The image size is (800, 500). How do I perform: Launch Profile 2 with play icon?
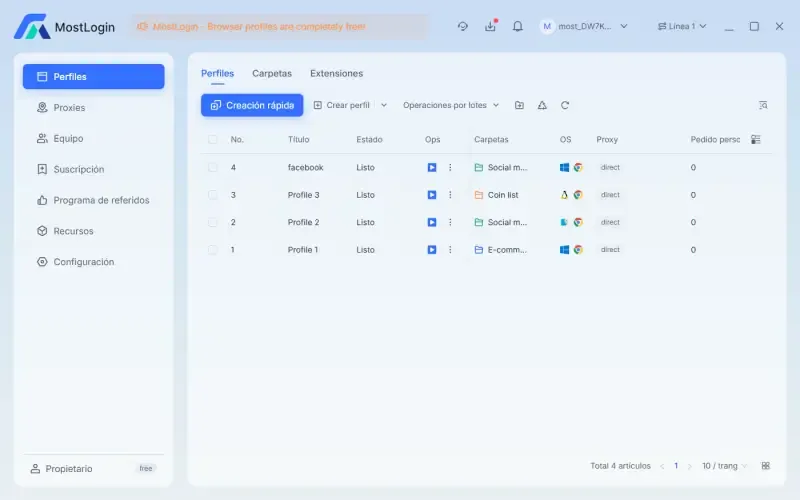[432, 222]
